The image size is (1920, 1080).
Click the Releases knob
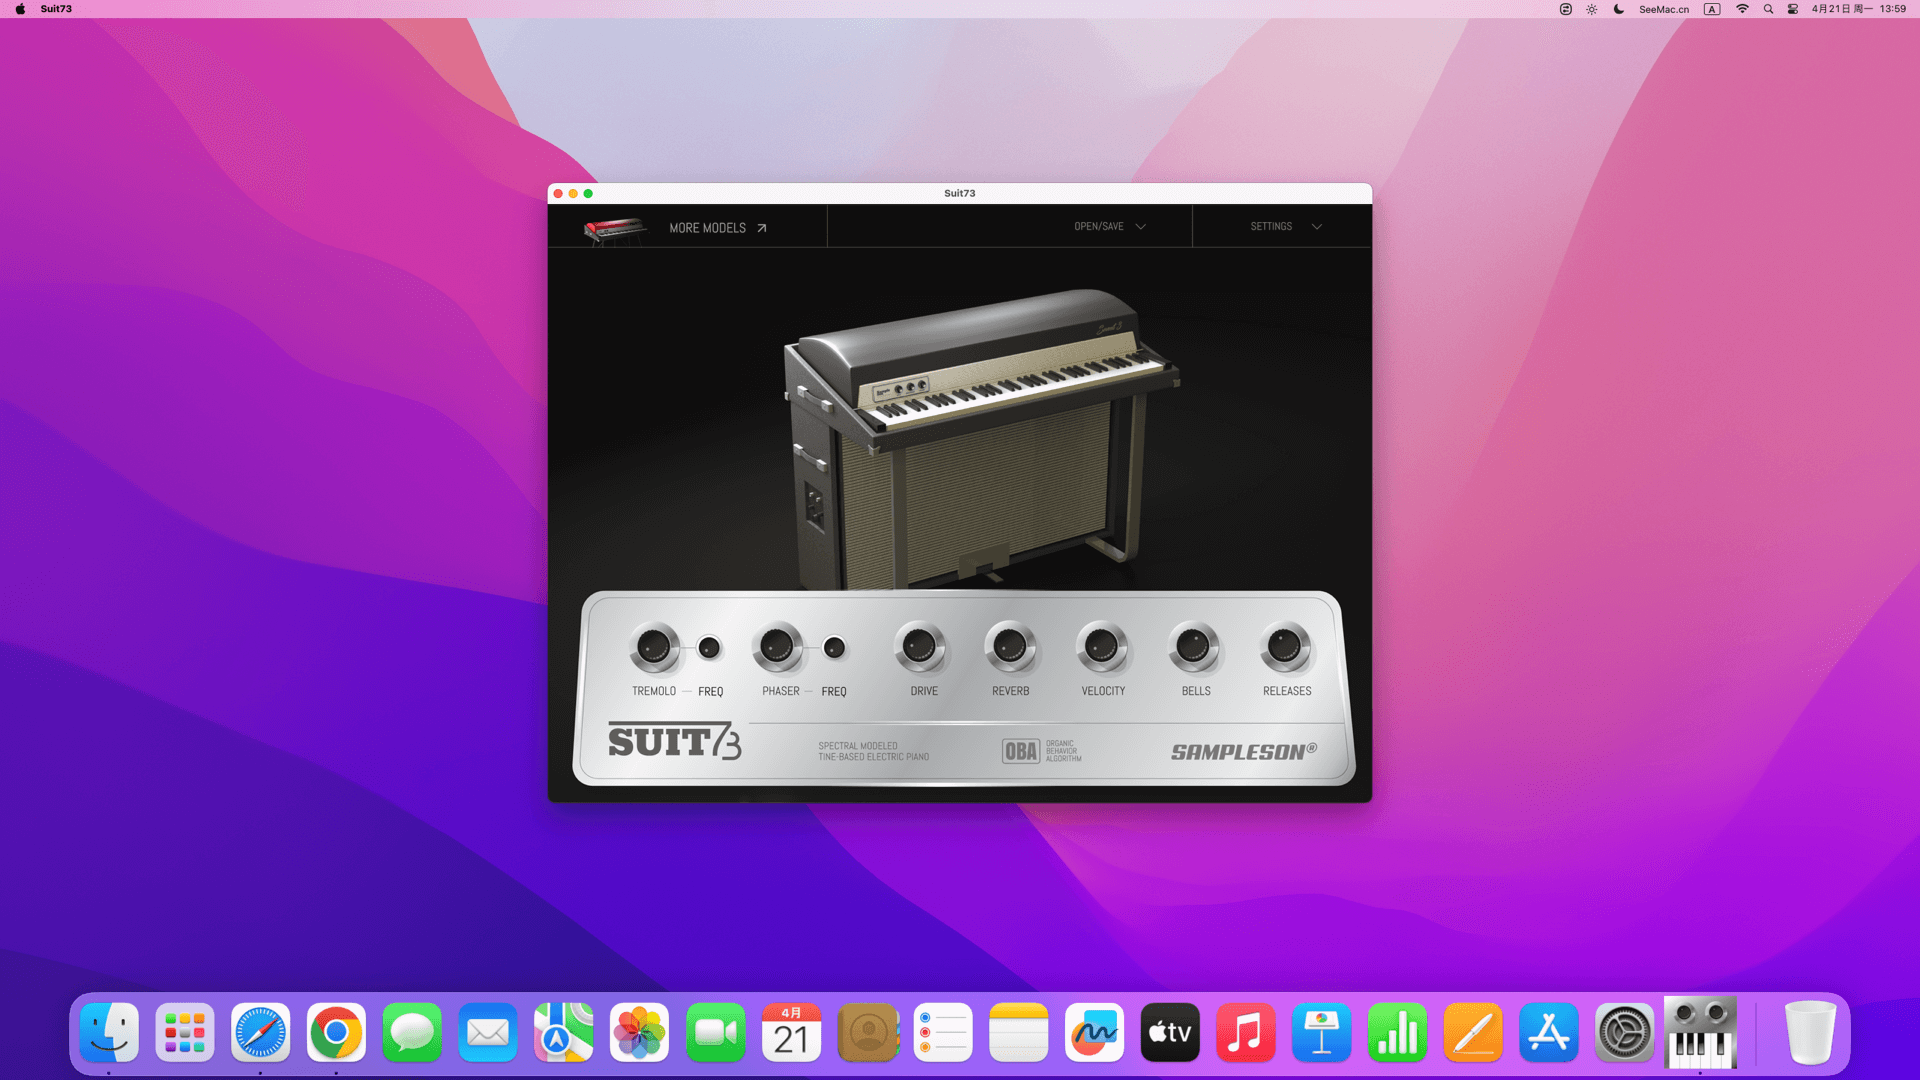tap(1285, 648)
